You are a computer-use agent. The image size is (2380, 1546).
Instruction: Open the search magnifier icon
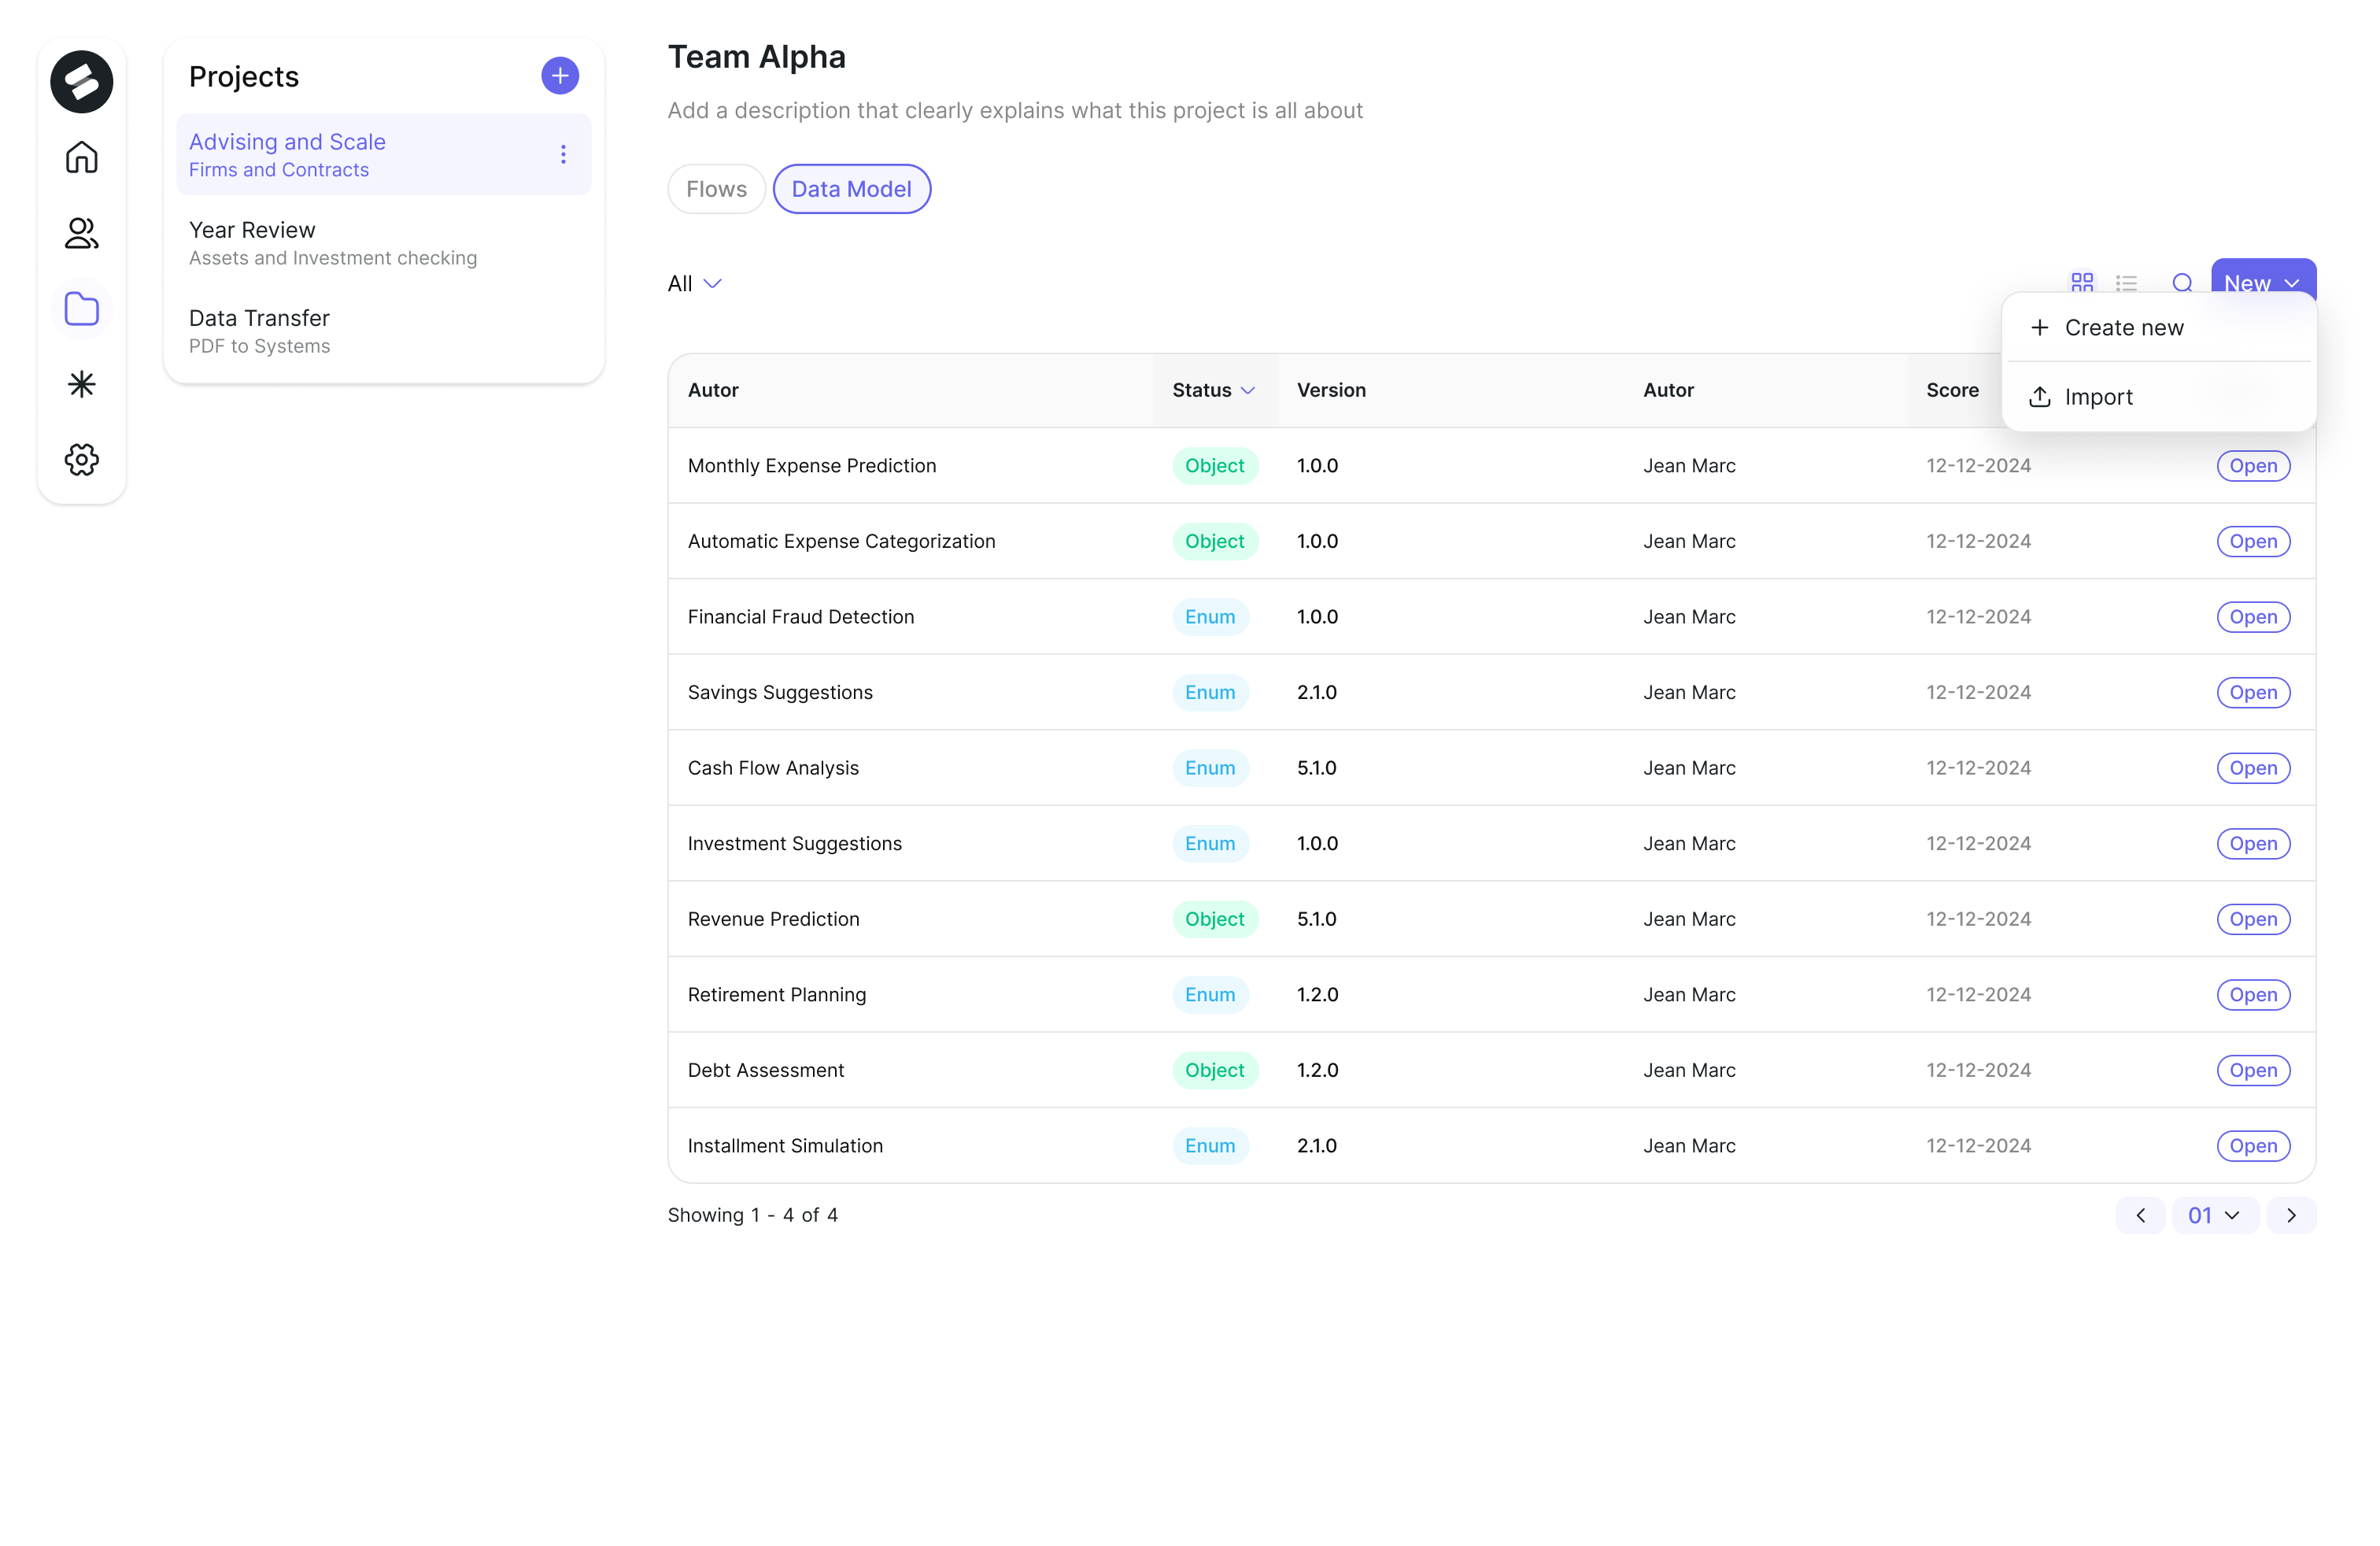(x=2182, y=283)
